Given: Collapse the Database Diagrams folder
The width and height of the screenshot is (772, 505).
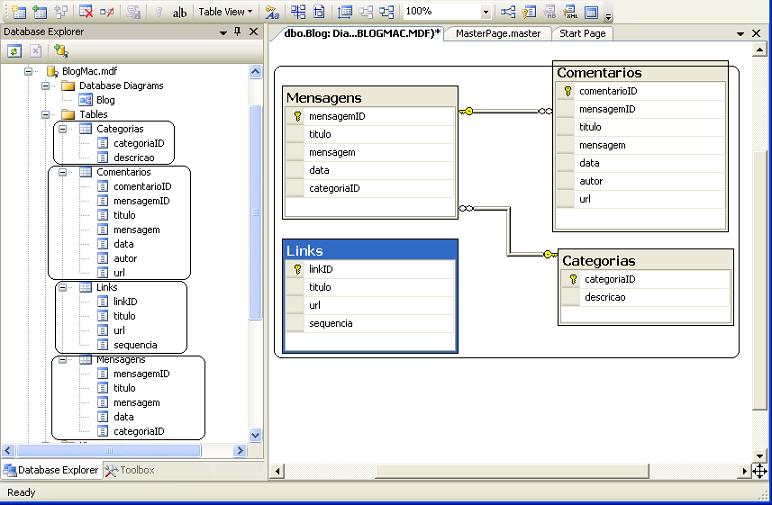Looking at the screenshot, I should [x=46, y=86].
